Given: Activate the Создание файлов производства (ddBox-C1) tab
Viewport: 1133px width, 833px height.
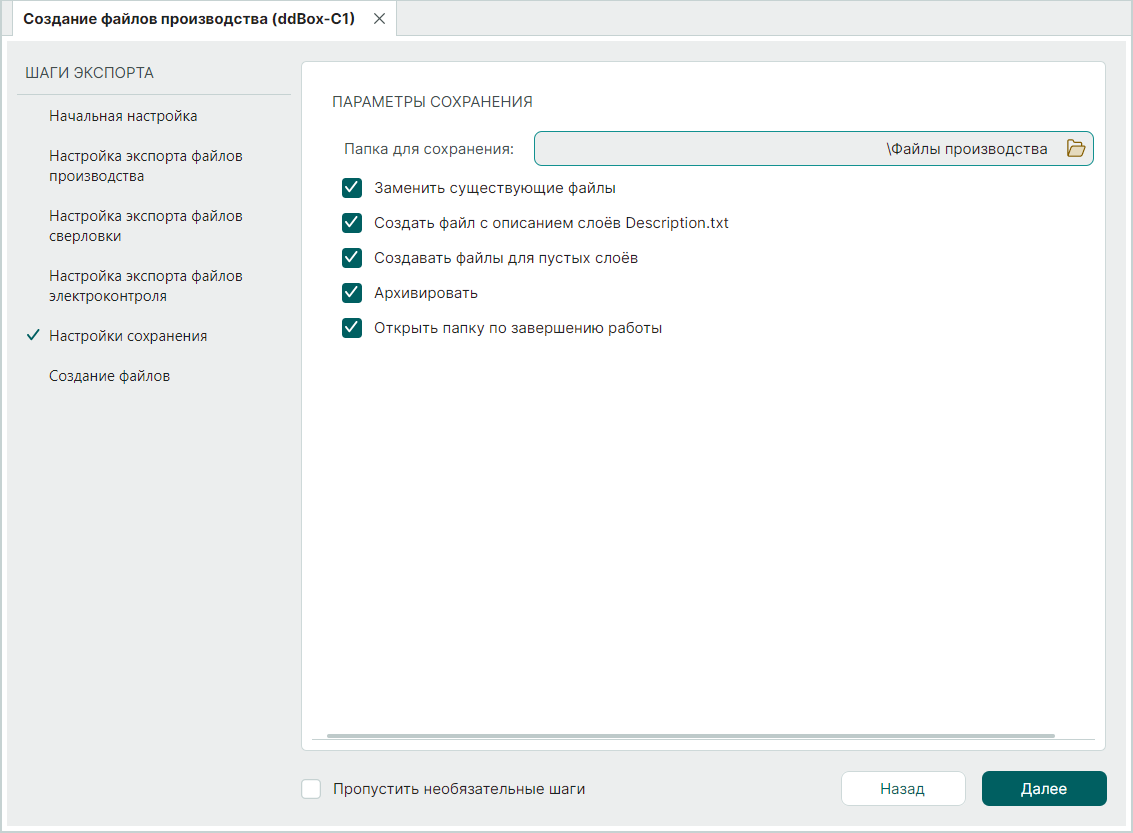Looking at the screenshot, I should pos(188,19).
